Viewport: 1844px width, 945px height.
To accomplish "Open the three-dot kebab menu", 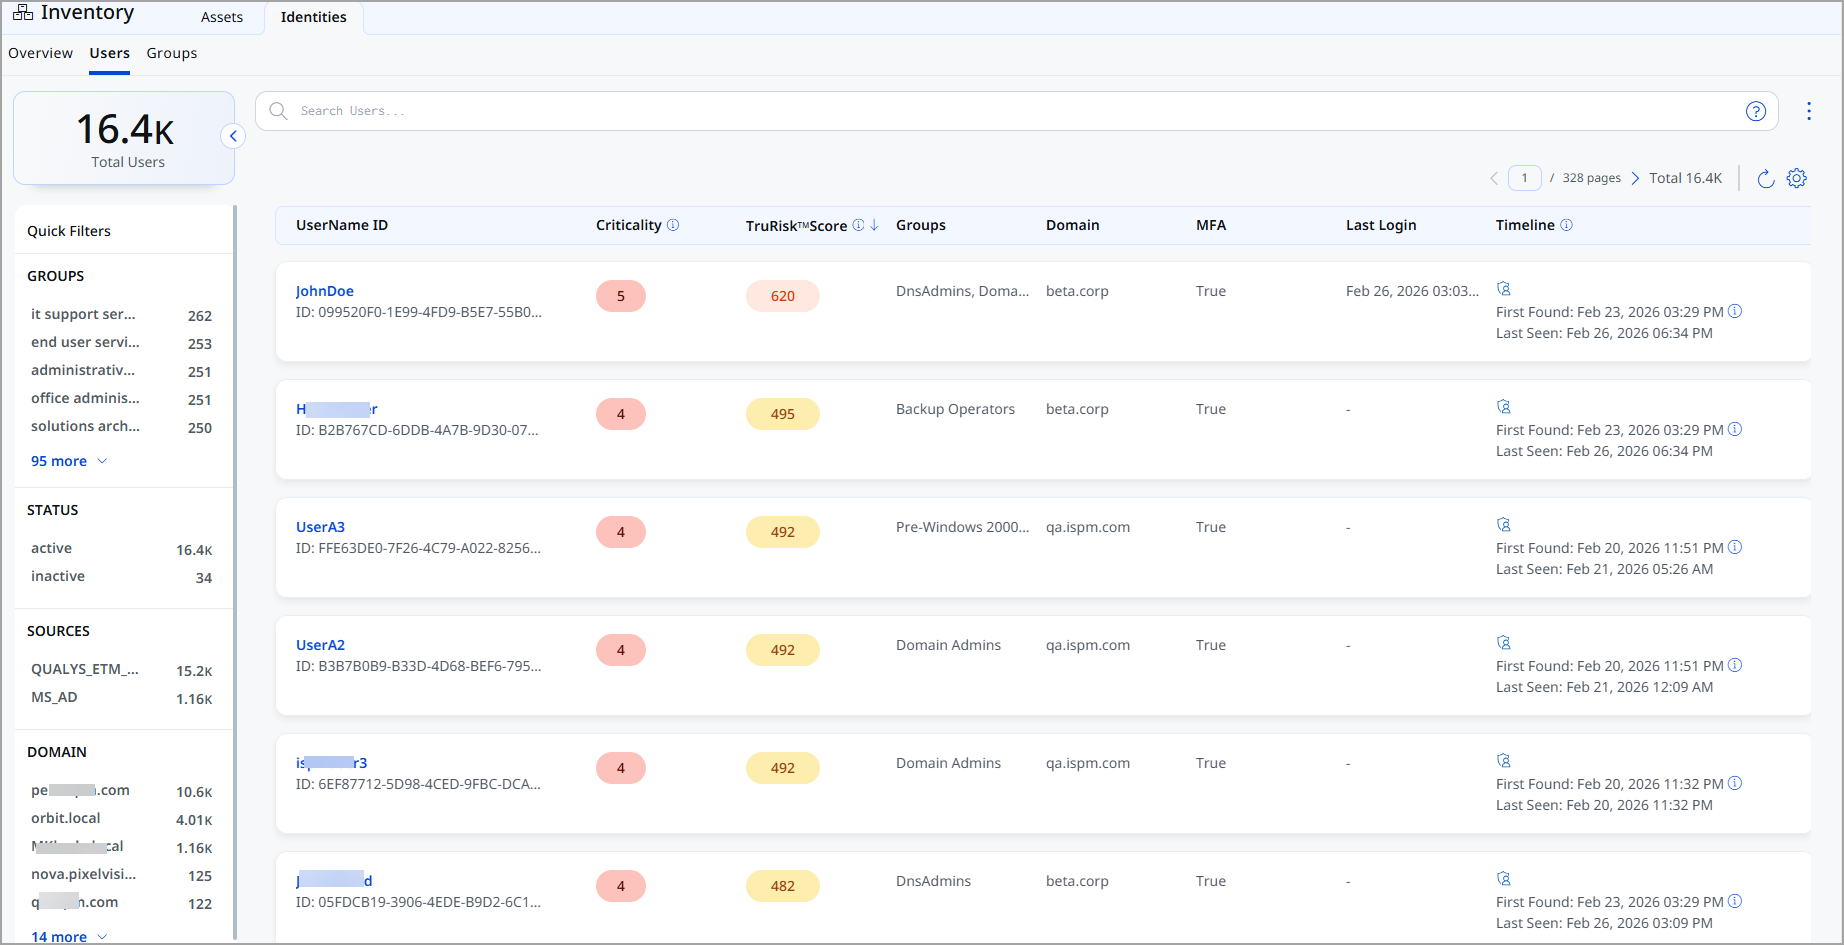I will 1808,111.
